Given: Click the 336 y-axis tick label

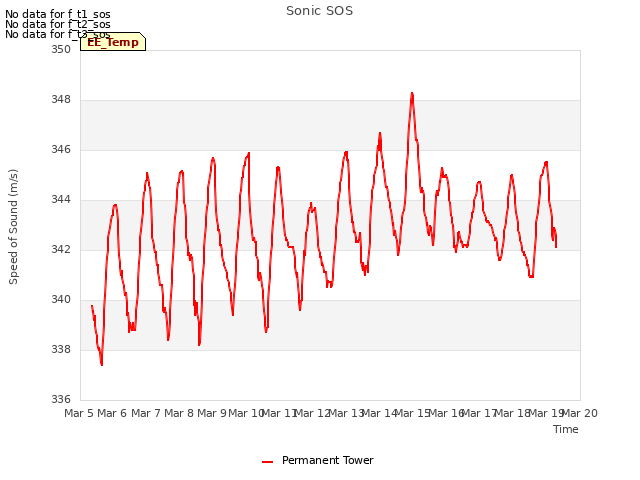Looking at the screenshot, I should (x=61, y=399).
